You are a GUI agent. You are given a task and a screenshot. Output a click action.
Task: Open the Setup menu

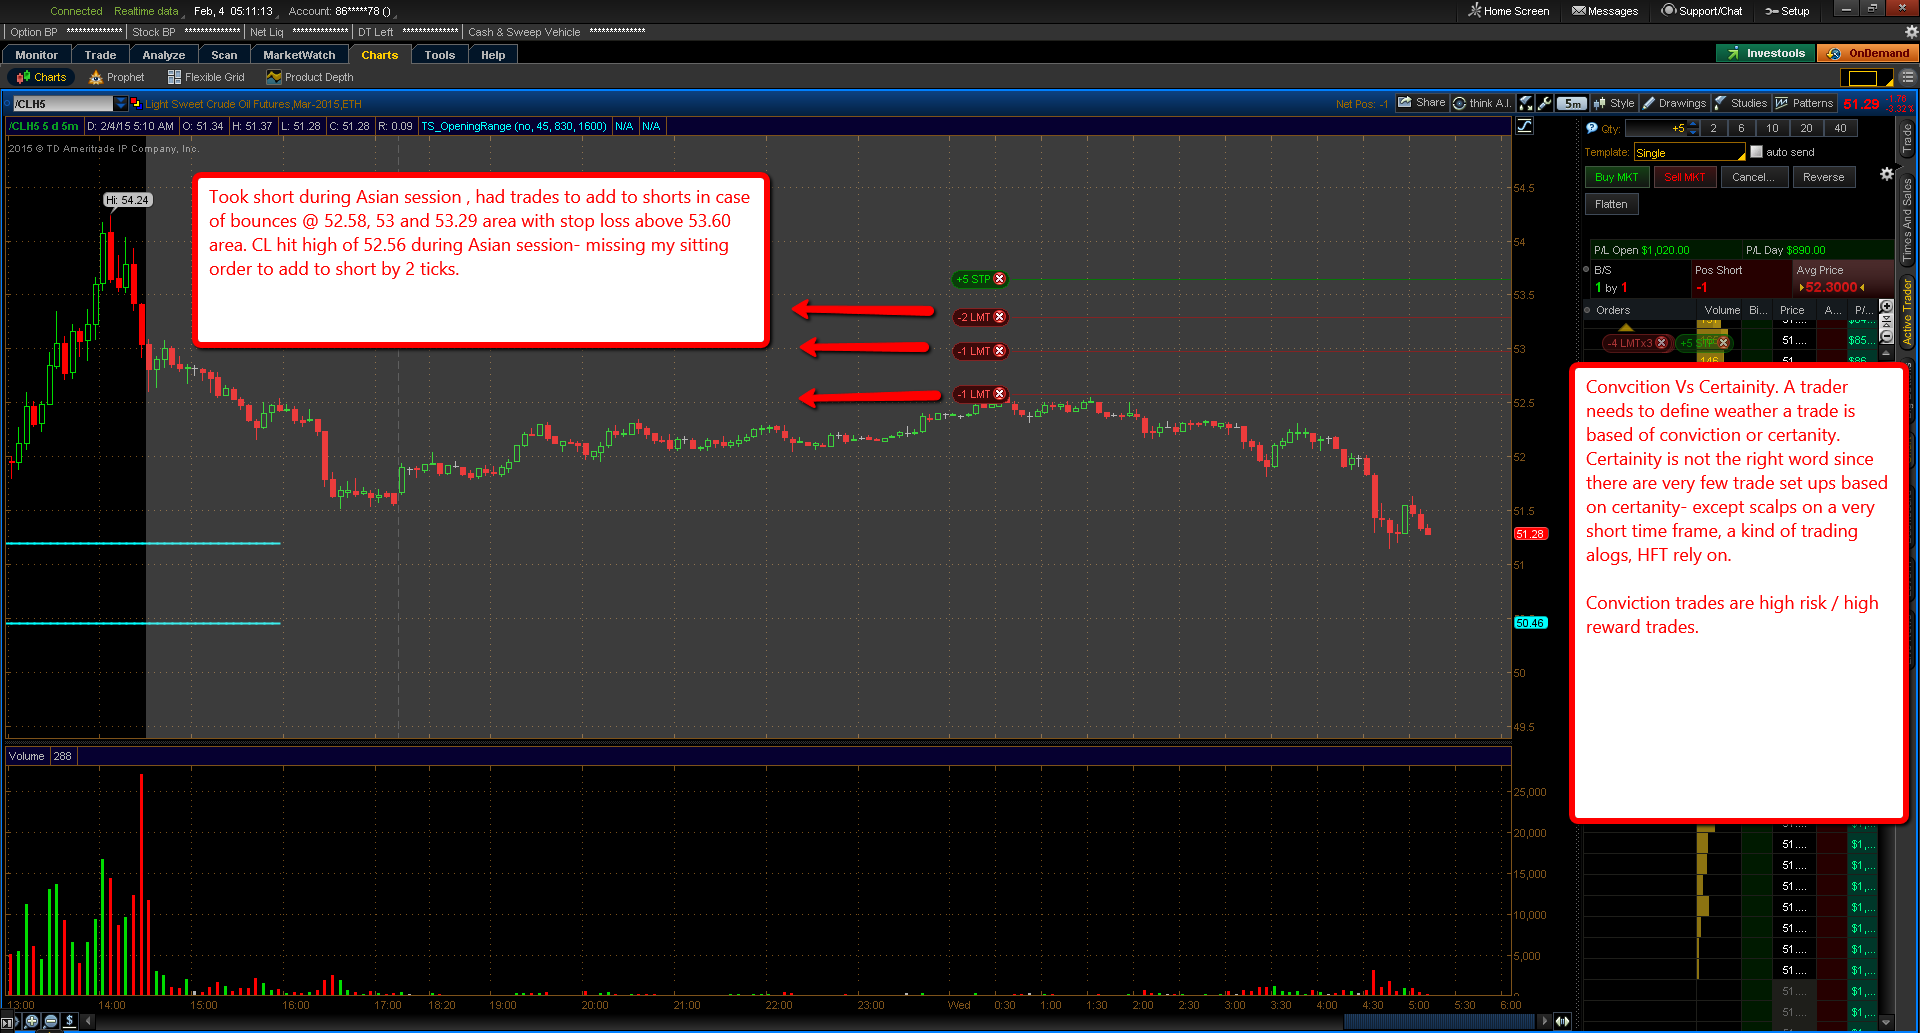[1788, 11]
